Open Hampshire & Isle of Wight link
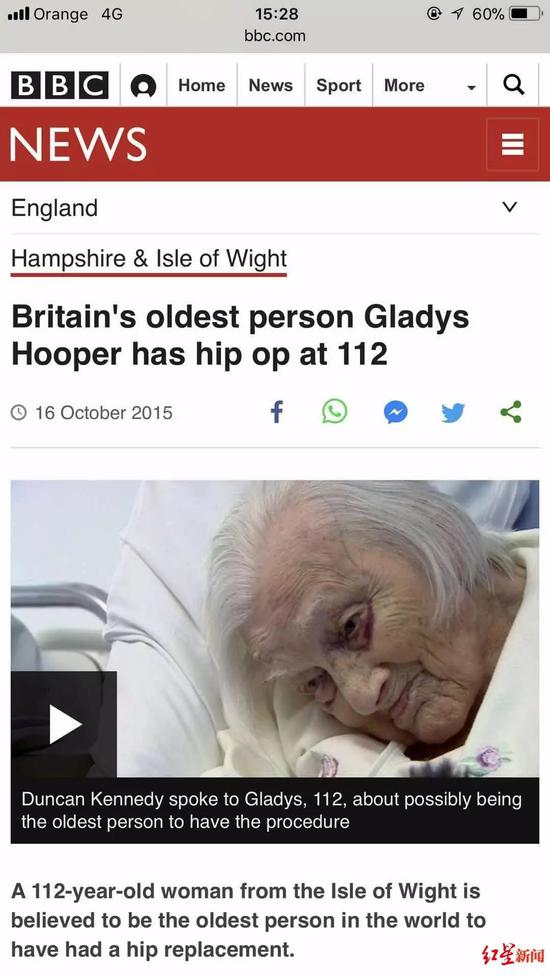This screenshot has width=550, height=977. (149, 258)
